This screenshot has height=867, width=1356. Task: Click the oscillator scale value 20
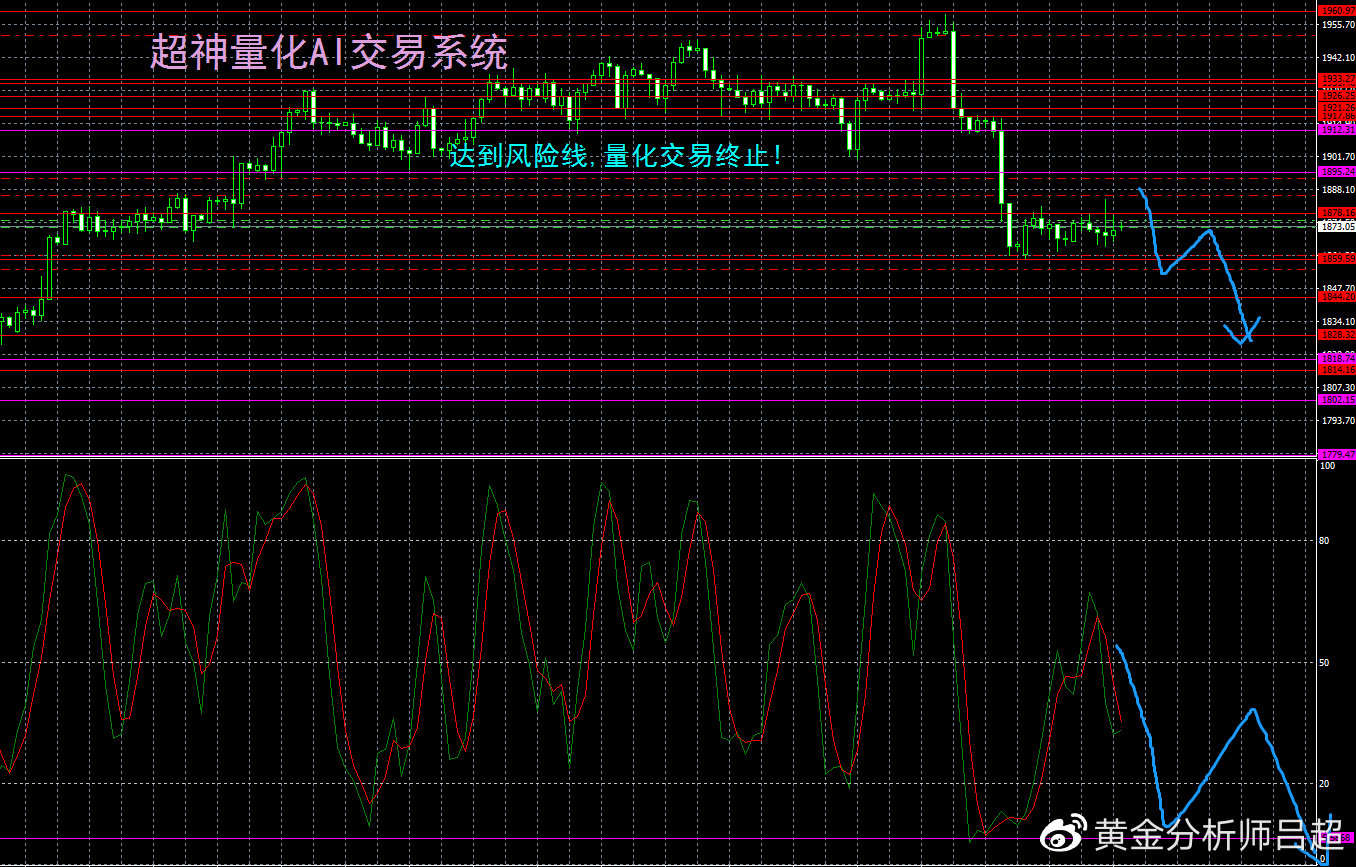(x=1325, y=783)
